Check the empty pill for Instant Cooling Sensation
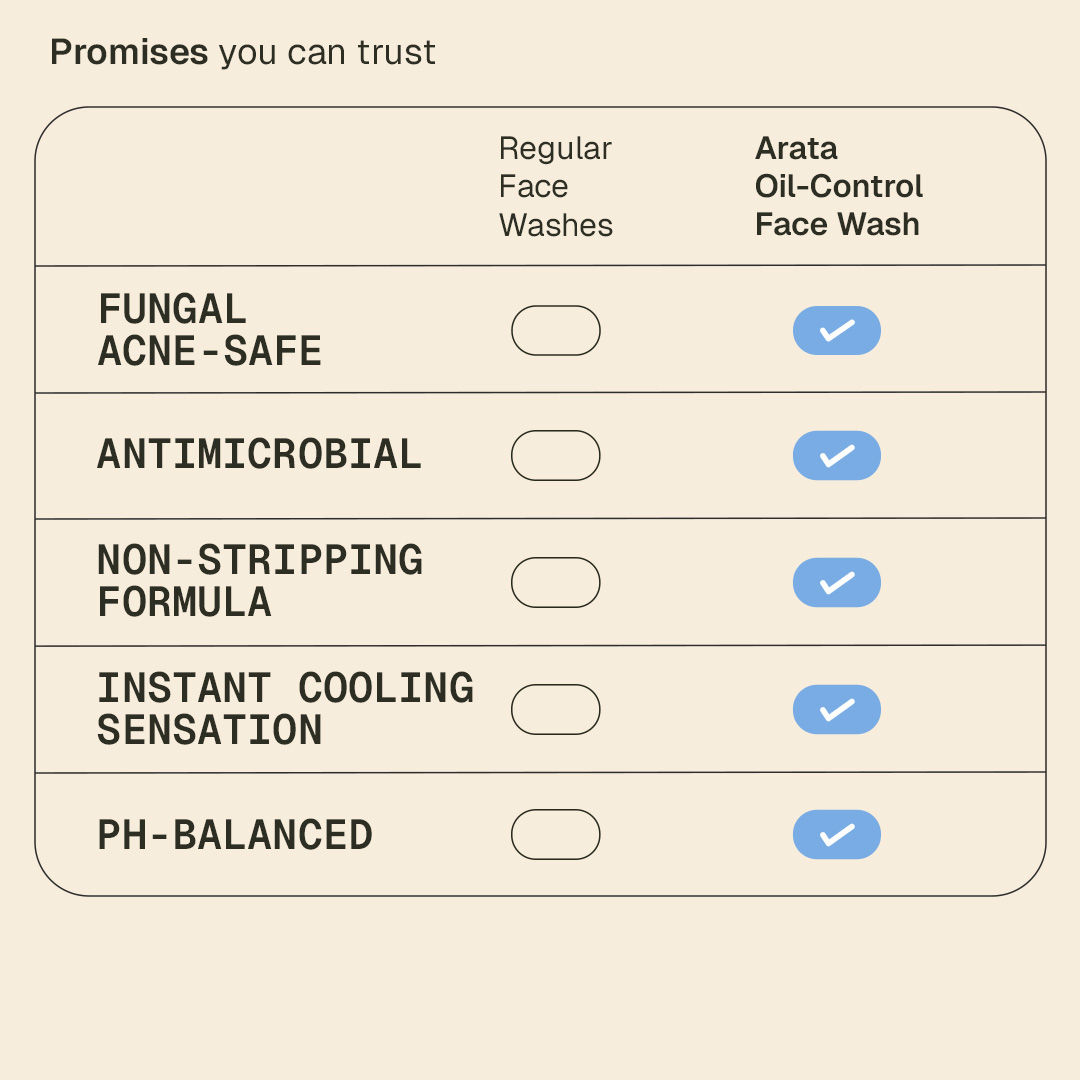The height and width of the screenshot is (1080, 1080). click(x=555, y=709)
